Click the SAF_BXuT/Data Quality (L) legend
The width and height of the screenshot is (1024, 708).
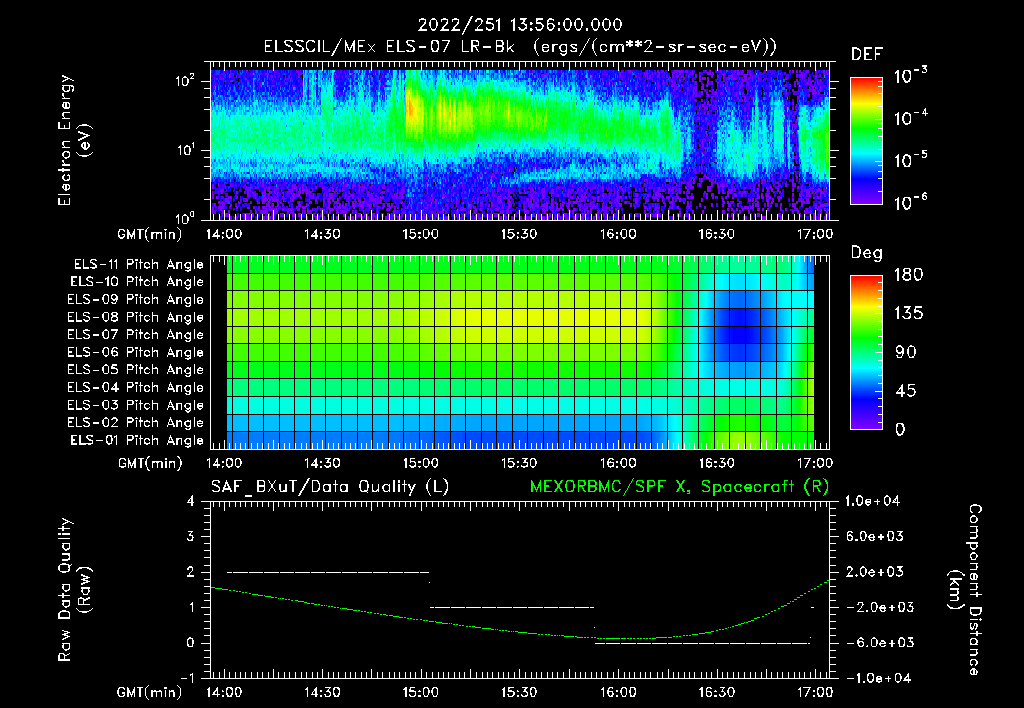tap(330, 487)
